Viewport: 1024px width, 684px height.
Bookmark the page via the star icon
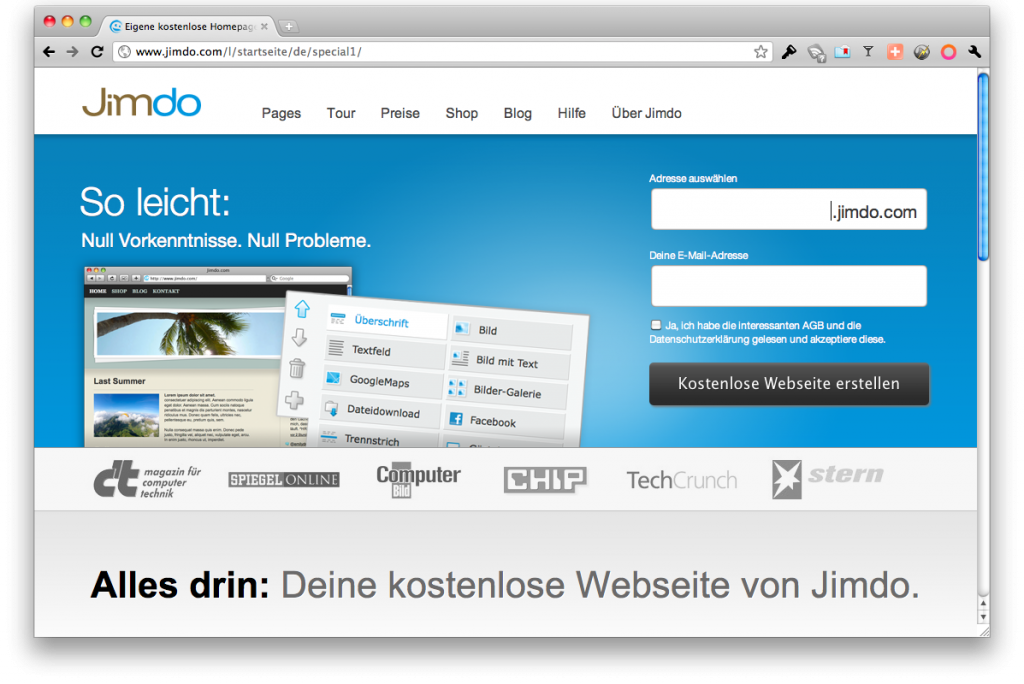(760, 51)
